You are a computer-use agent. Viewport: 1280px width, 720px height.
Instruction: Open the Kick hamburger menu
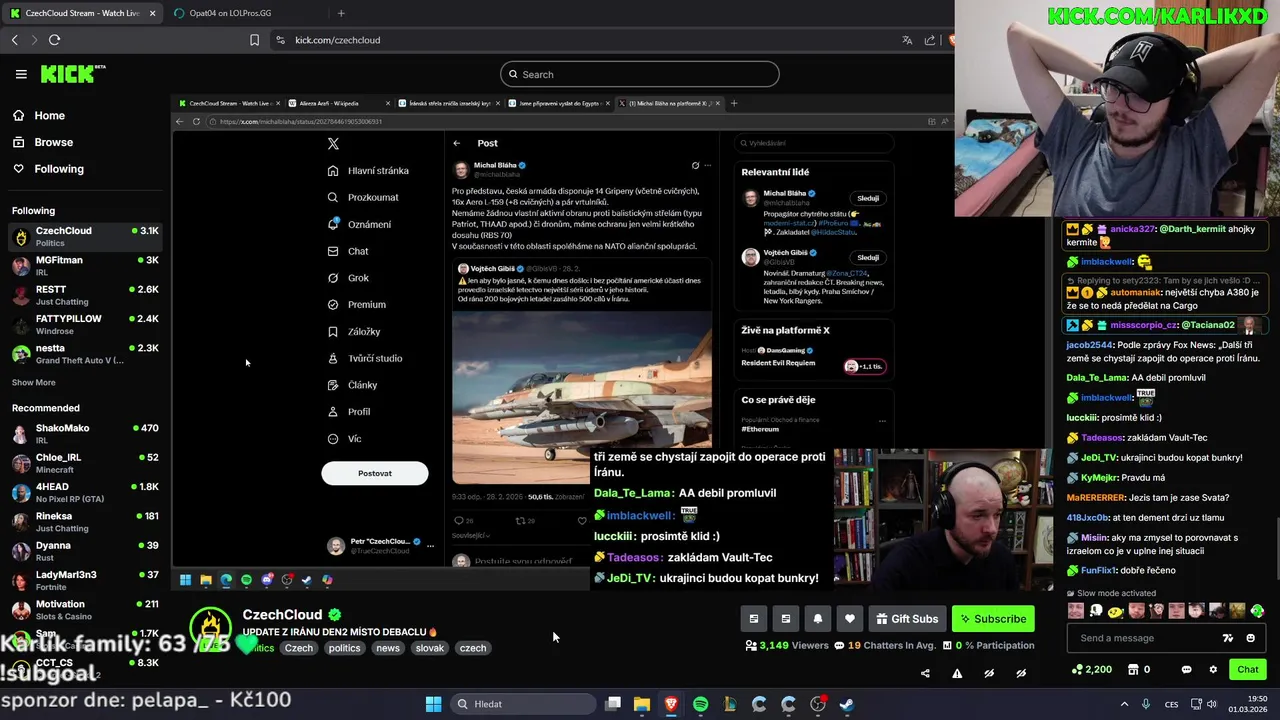[x=21, y=74]
